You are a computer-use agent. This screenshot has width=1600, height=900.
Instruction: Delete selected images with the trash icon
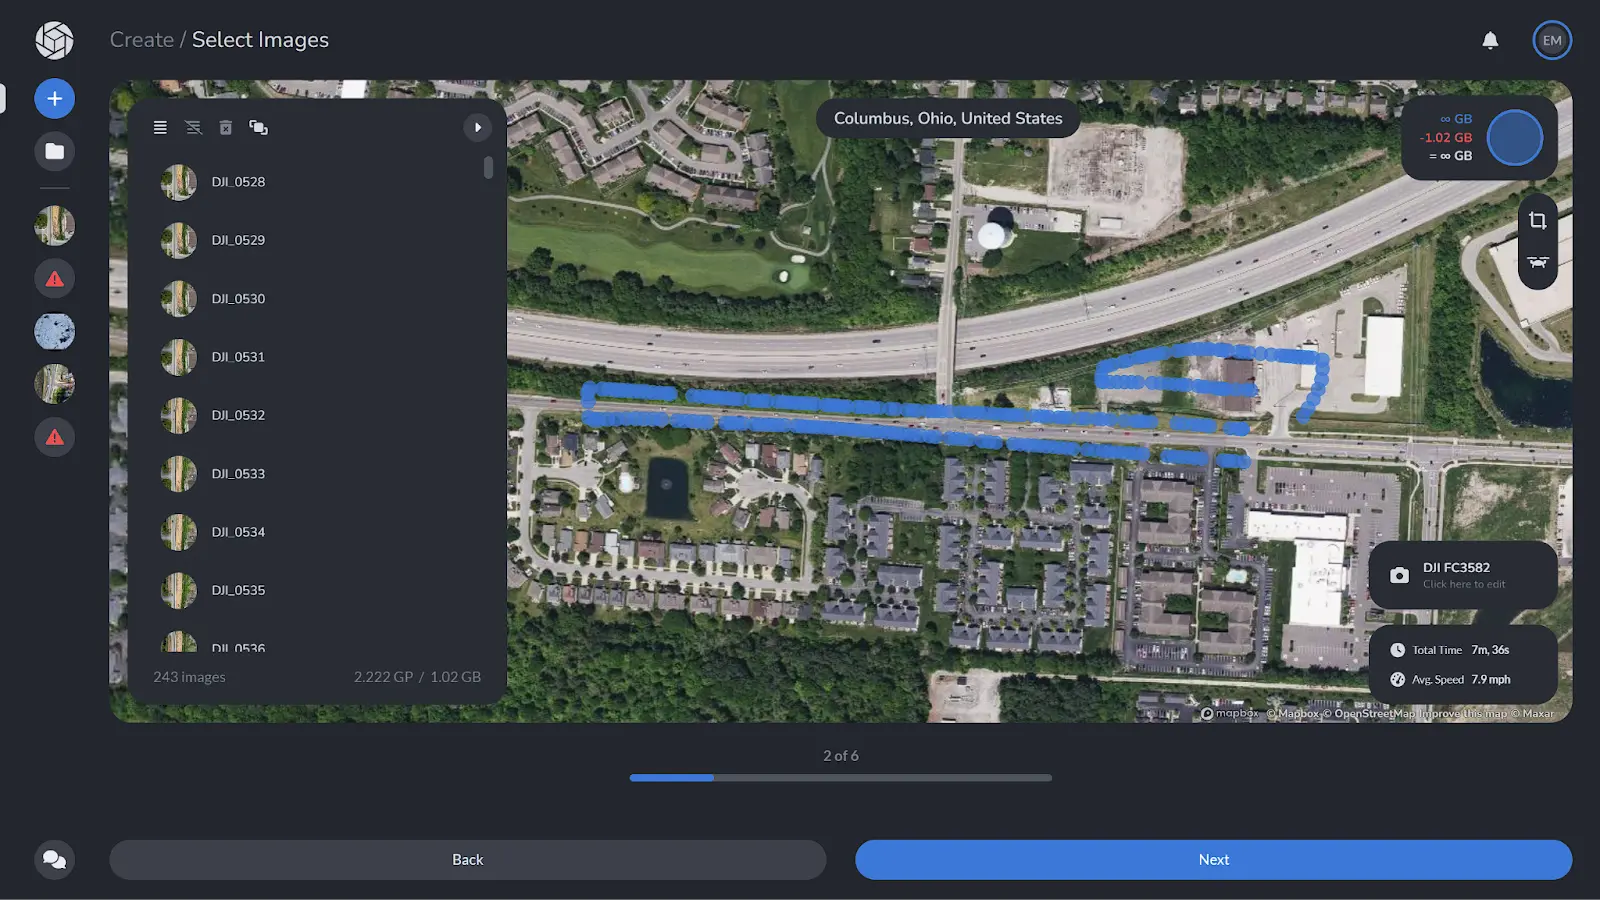coord(226,127)
